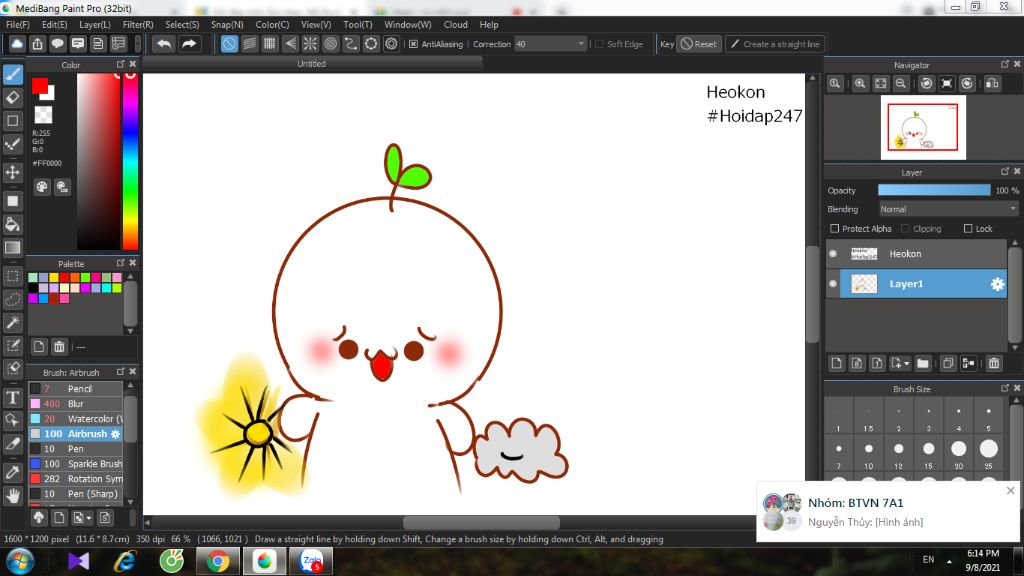This screenshot has width=1024, height=576.
Task: Enable crisscross grid snap
Action: (270, 44)
